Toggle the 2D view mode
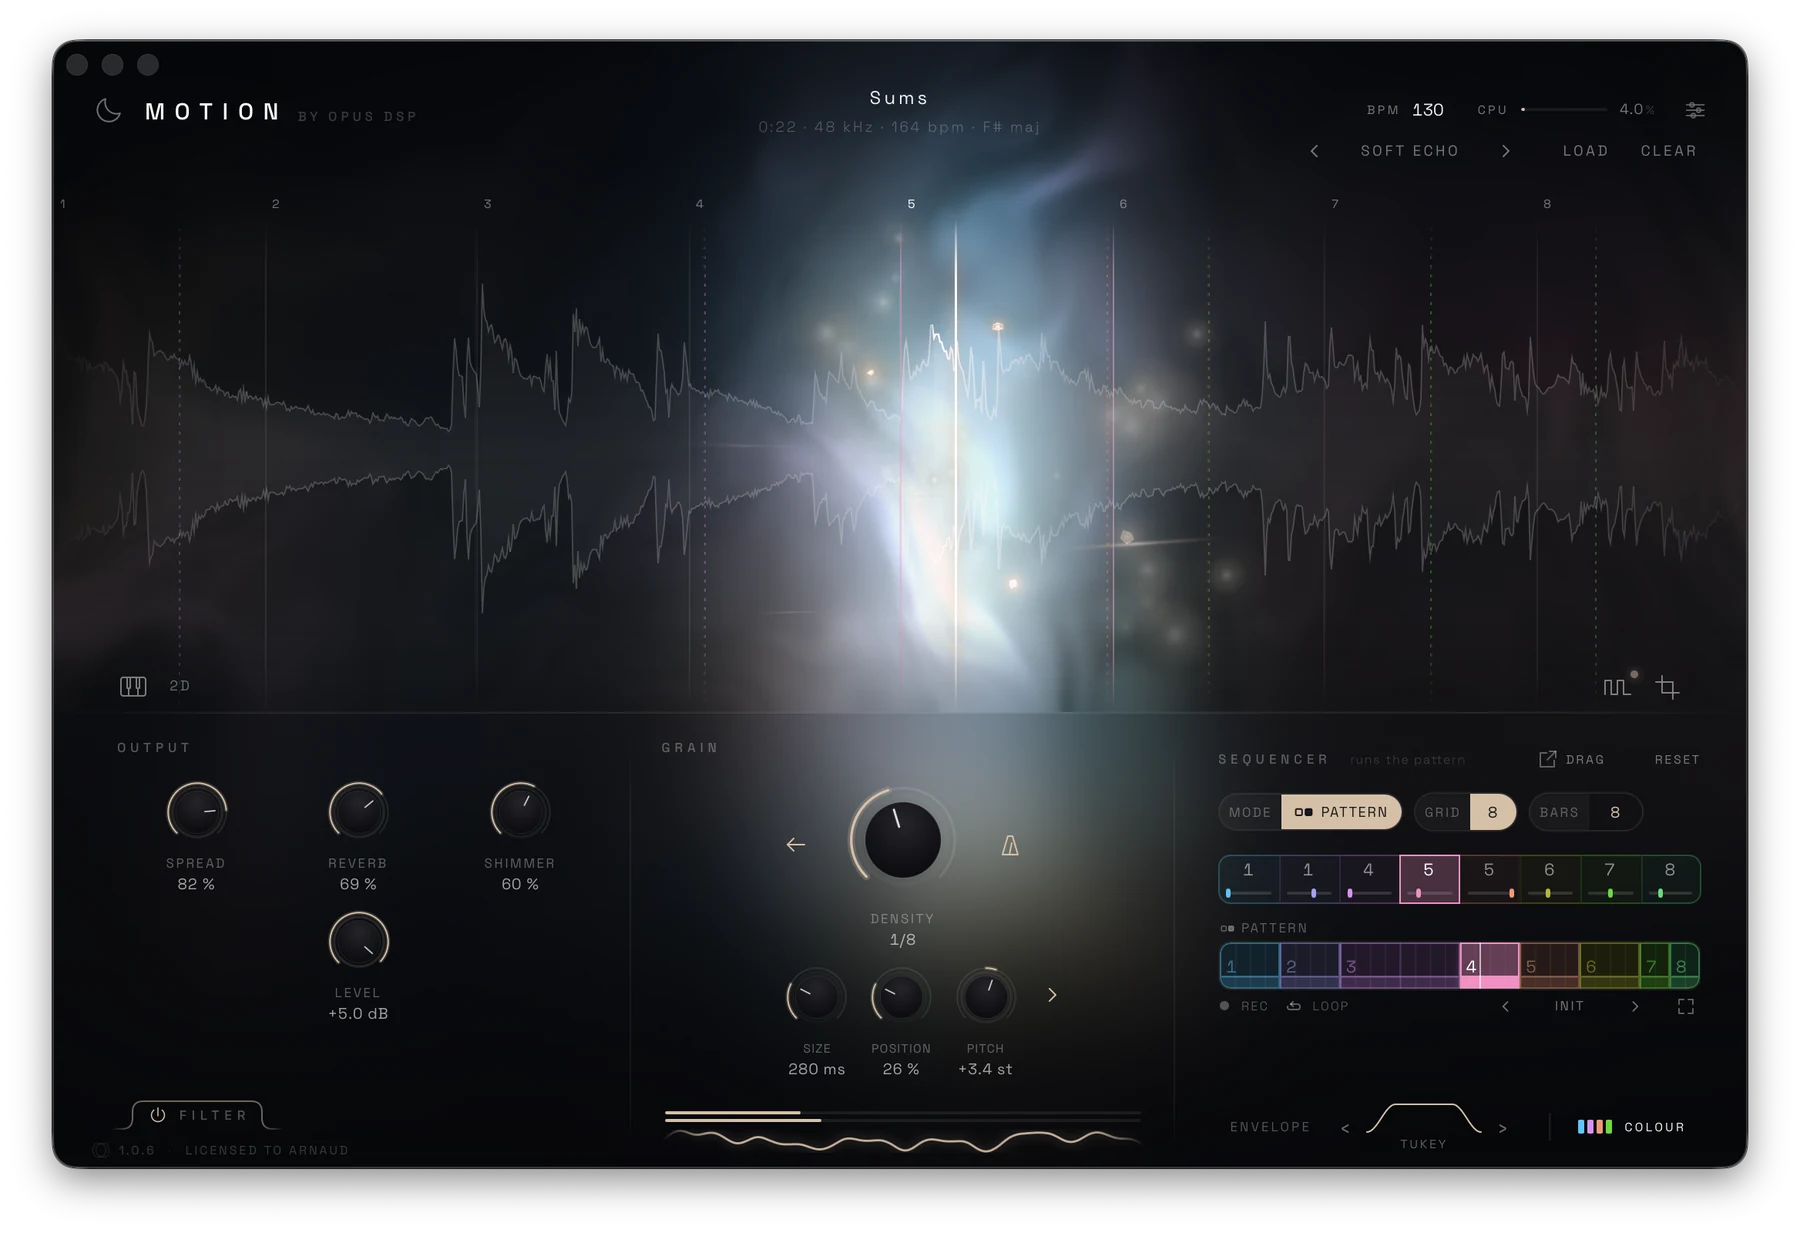The height and width of the screenshot is (1233, 1800). (x=179, y=686)
